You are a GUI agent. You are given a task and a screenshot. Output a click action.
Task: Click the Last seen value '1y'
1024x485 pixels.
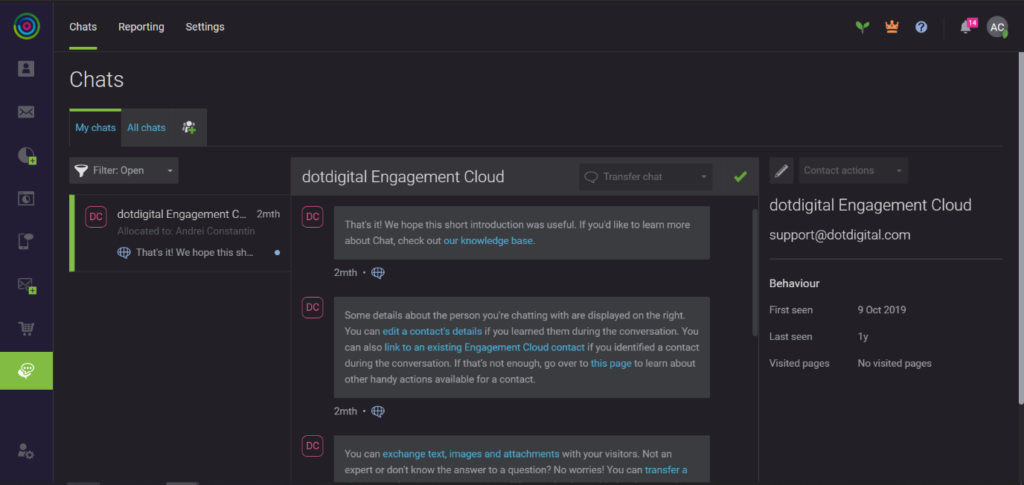click(863, 337)
